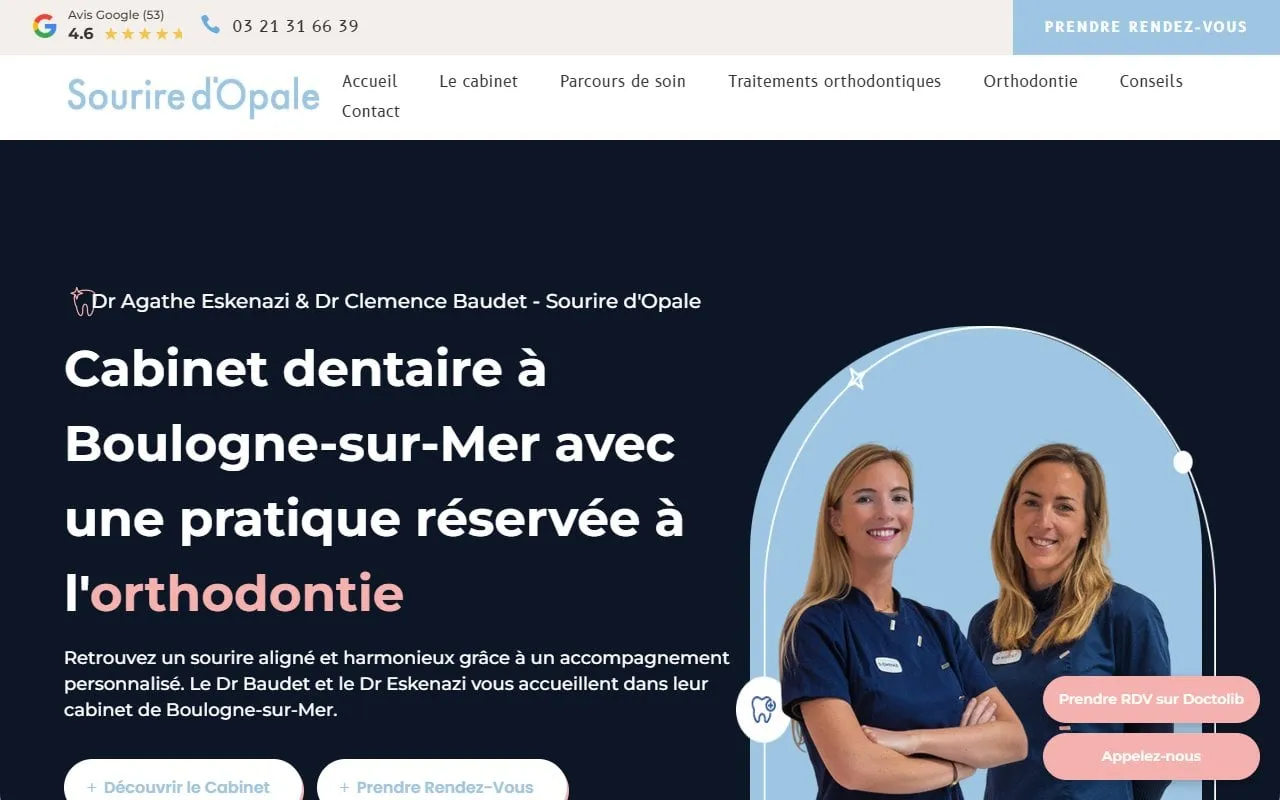Click the Appelez-nous button
The height and width of the screenshot is (800, 1280).
pos(1151,756)
